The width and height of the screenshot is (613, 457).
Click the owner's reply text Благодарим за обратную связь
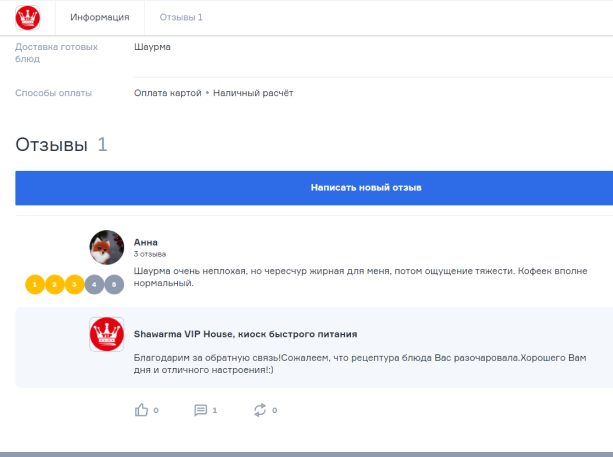[360, 364]
